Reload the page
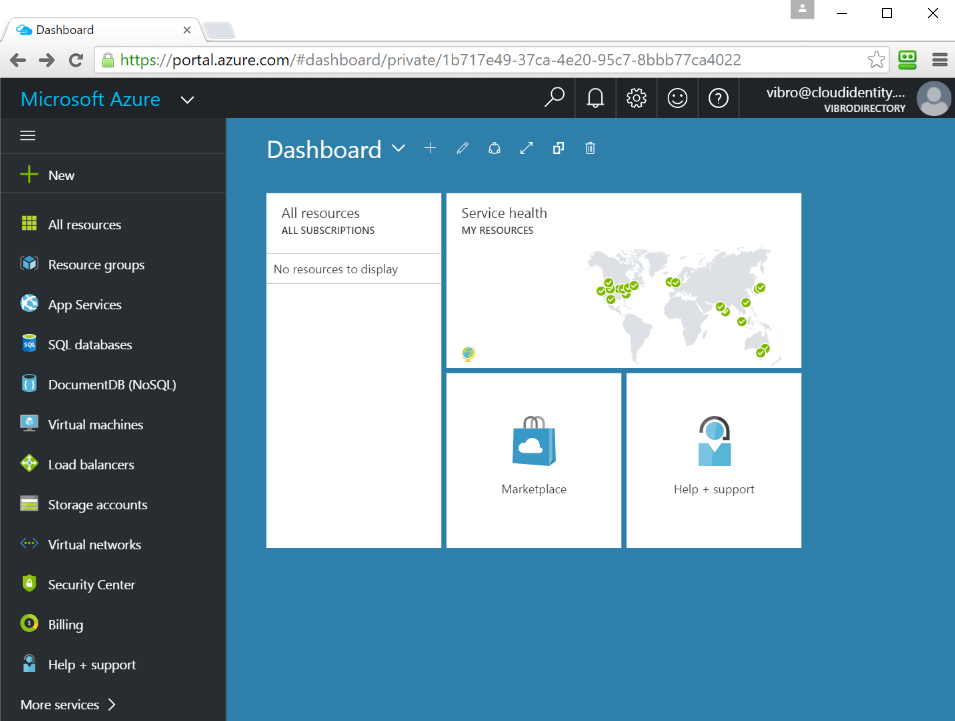 click(76, 60)
